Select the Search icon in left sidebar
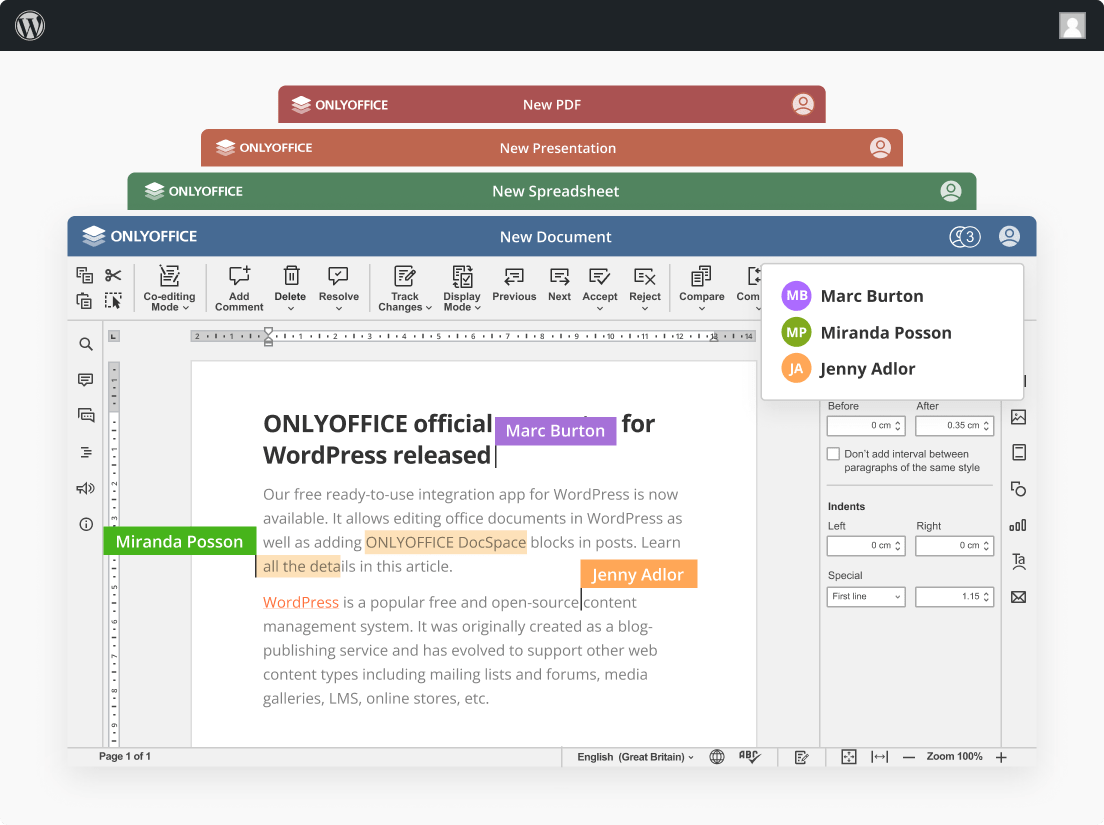 [85, 343]
